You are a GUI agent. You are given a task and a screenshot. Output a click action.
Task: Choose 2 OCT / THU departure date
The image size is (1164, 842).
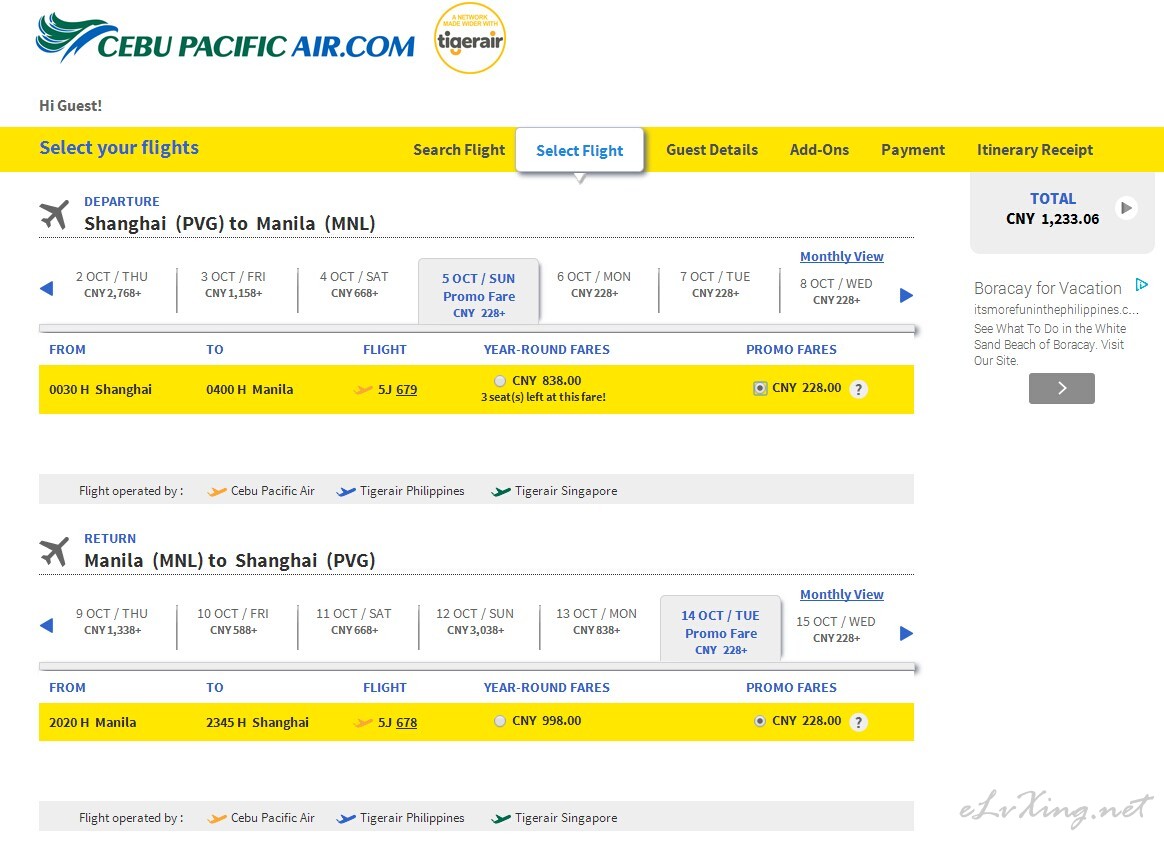click(x=112, y=284)
